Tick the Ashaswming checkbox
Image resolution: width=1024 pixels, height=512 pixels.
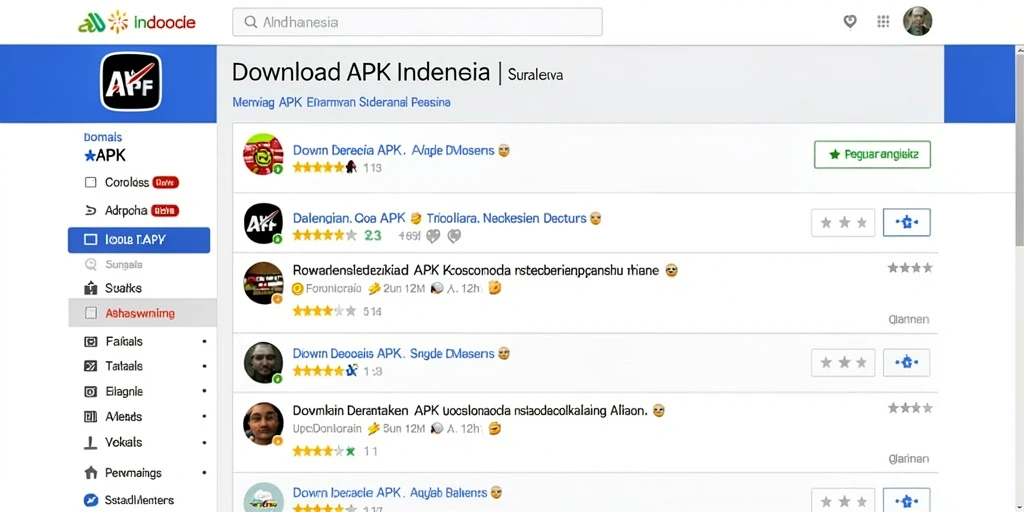pyautogui.click(x=91, y=313)
